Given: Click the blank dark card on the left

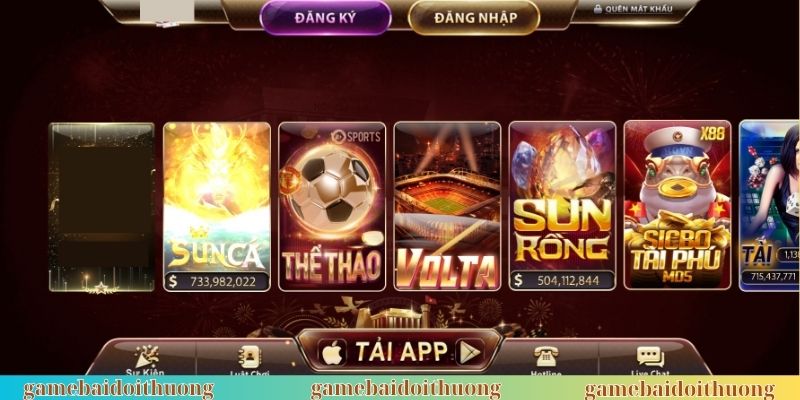Looking at the screenshot, I should tap(102, 207).
